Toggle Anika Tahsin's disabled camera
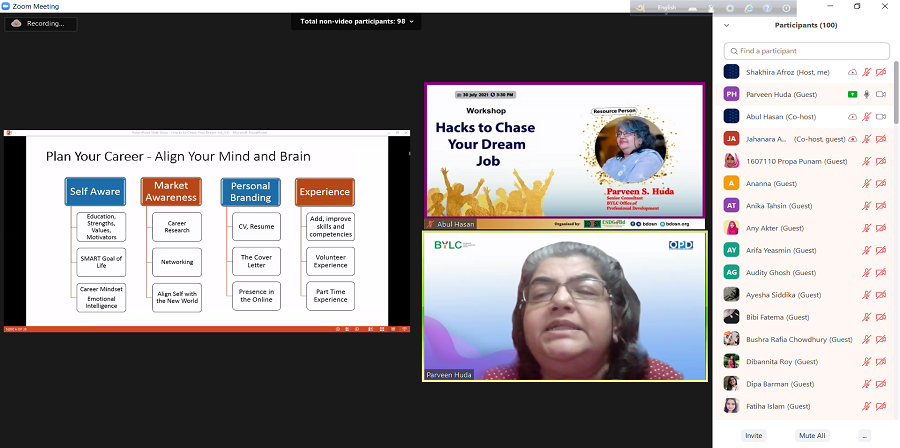The height and width of the screenshot is (448, 900). coord(881,206)
